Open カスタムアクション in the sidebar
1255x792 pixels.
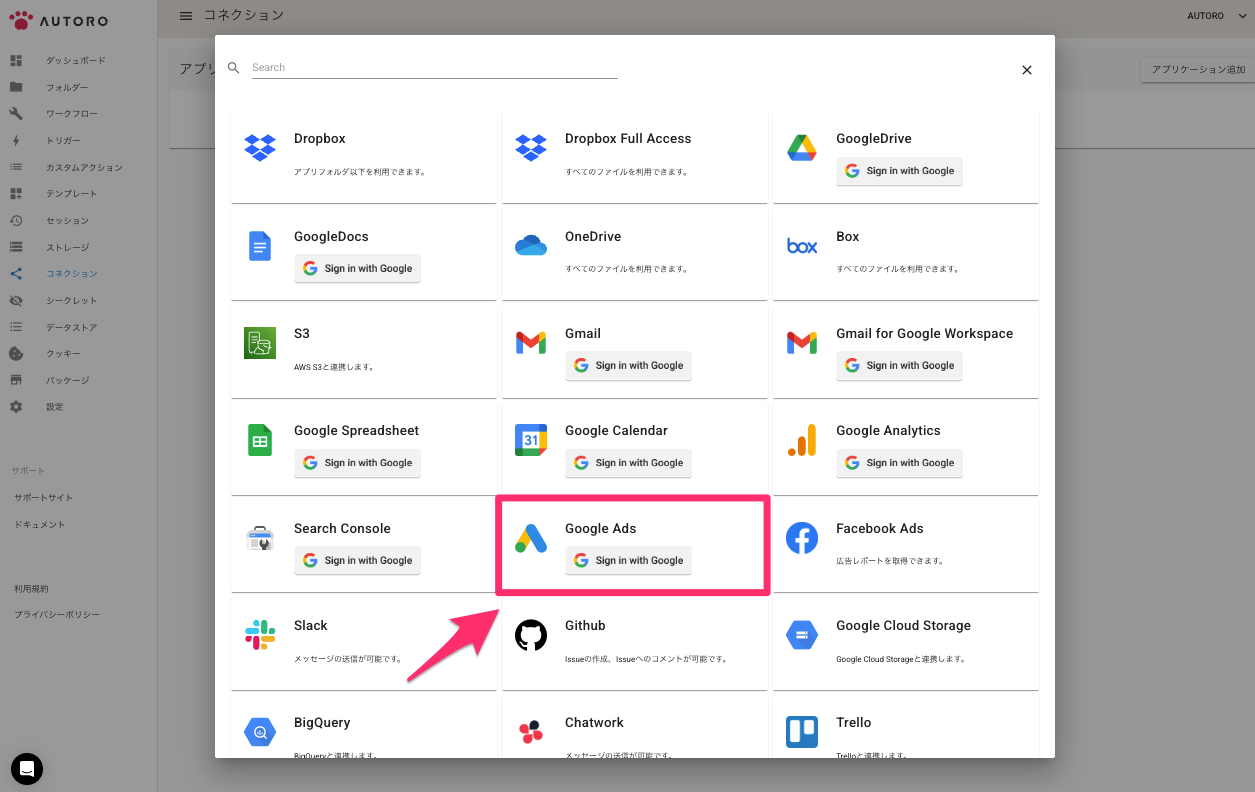84,168
